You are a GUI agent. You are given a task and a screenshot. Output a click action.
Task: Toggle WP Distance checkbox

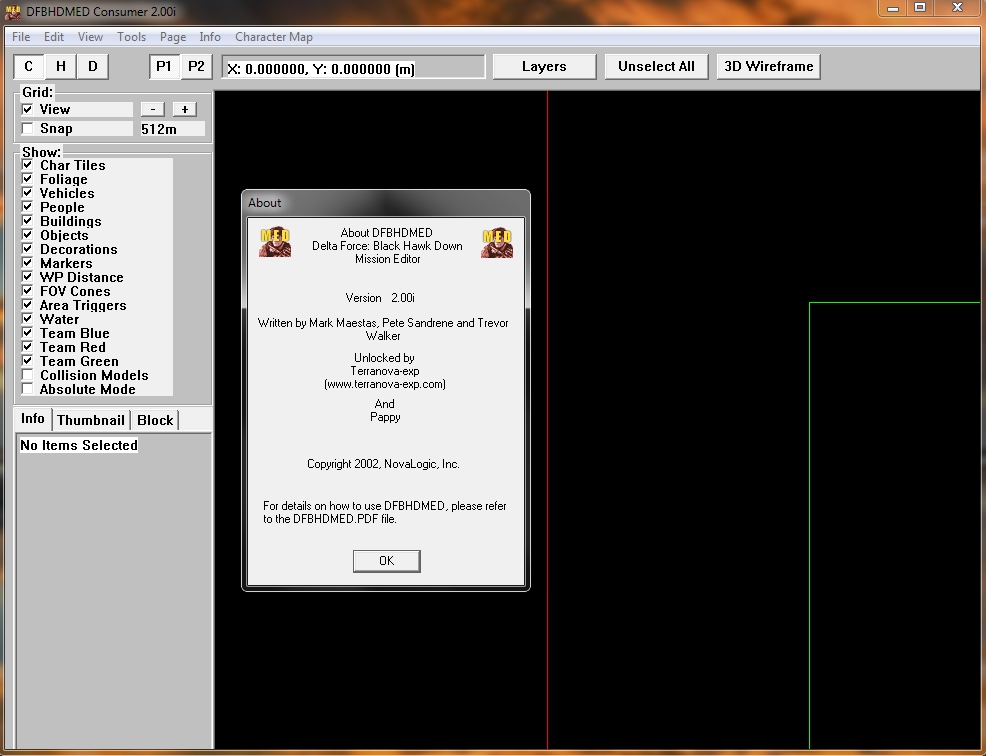27,277
